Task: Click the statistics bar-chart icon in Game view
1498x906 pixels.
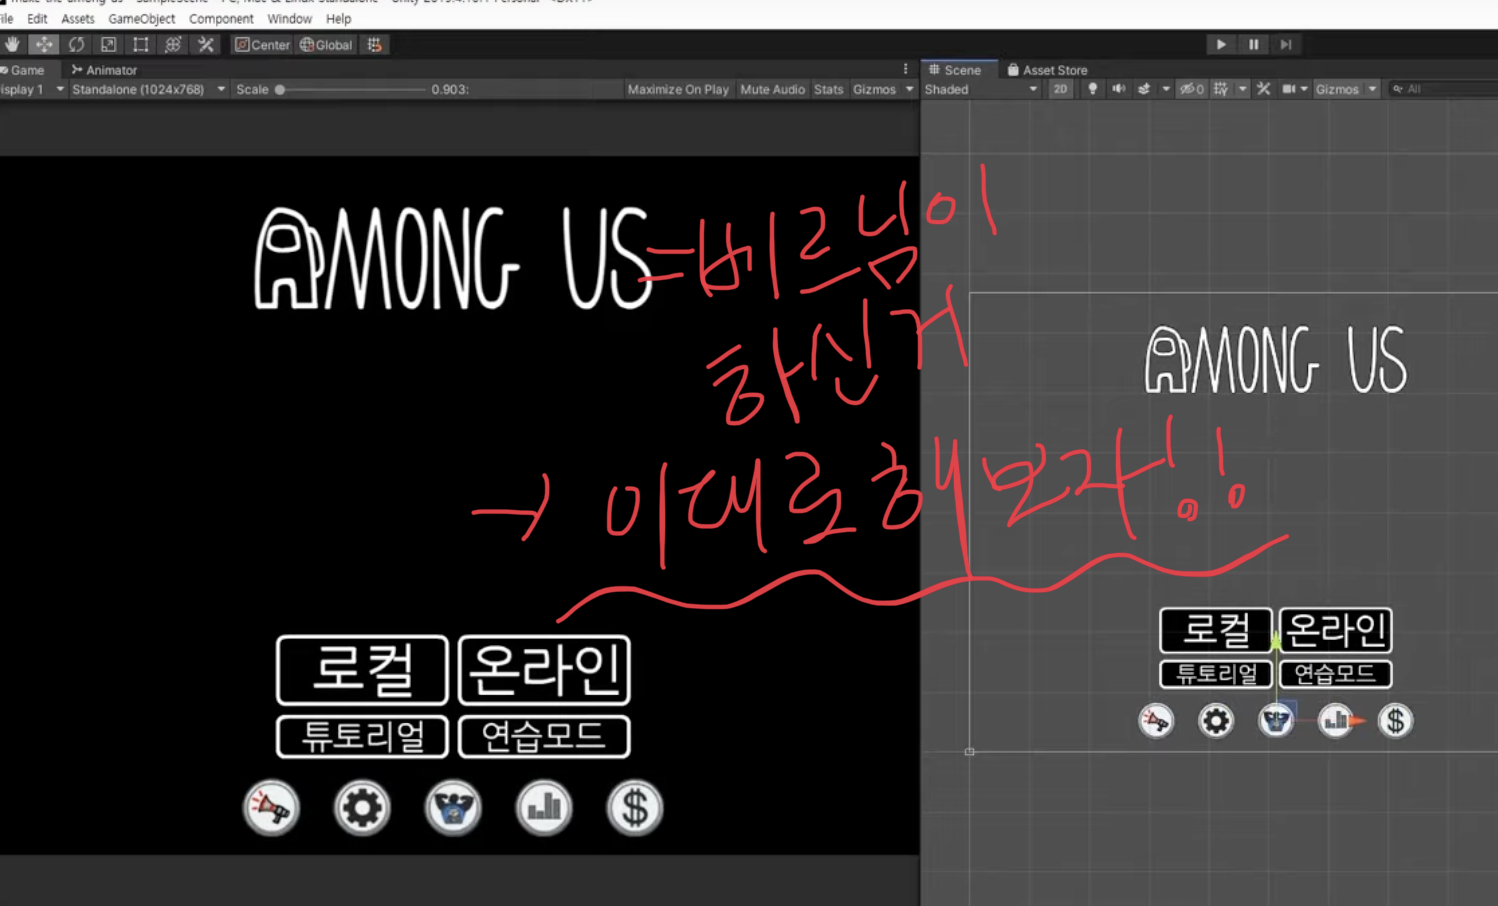Action: coord(544,807)
